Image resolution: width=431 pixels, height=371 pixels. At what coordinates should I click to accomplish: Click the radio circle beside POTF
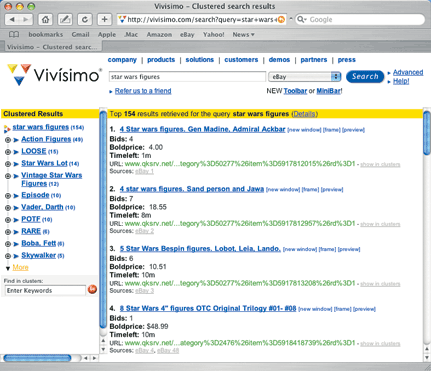tap(8, 220)
